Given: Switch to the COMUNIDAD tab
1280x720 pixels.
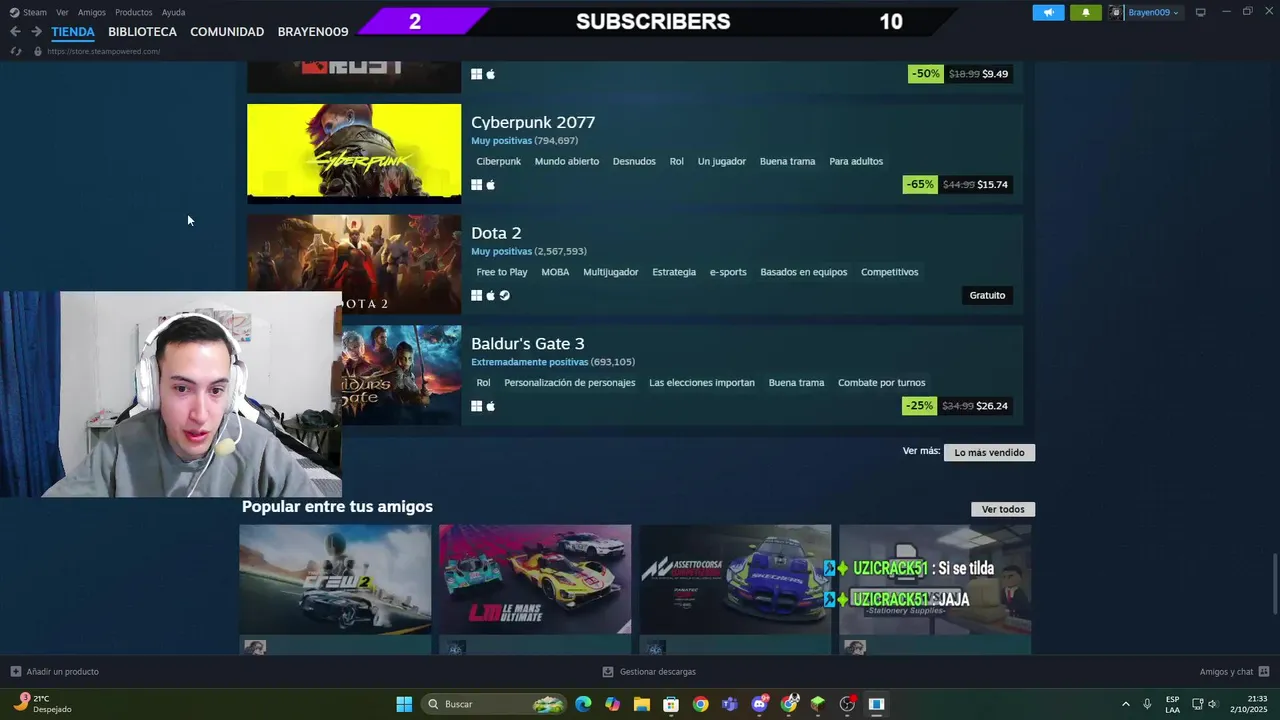Looking at the screenshot, I should [227, 32].
